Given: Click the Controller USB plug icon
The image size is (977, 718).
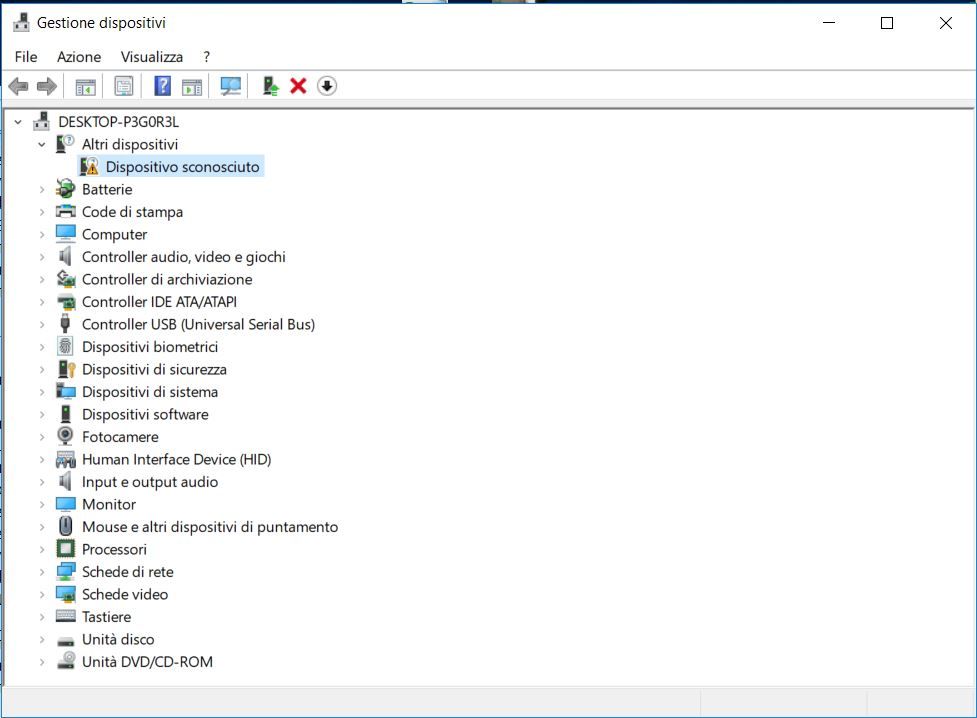Looking at the screenshot, I should coord(65,323).
